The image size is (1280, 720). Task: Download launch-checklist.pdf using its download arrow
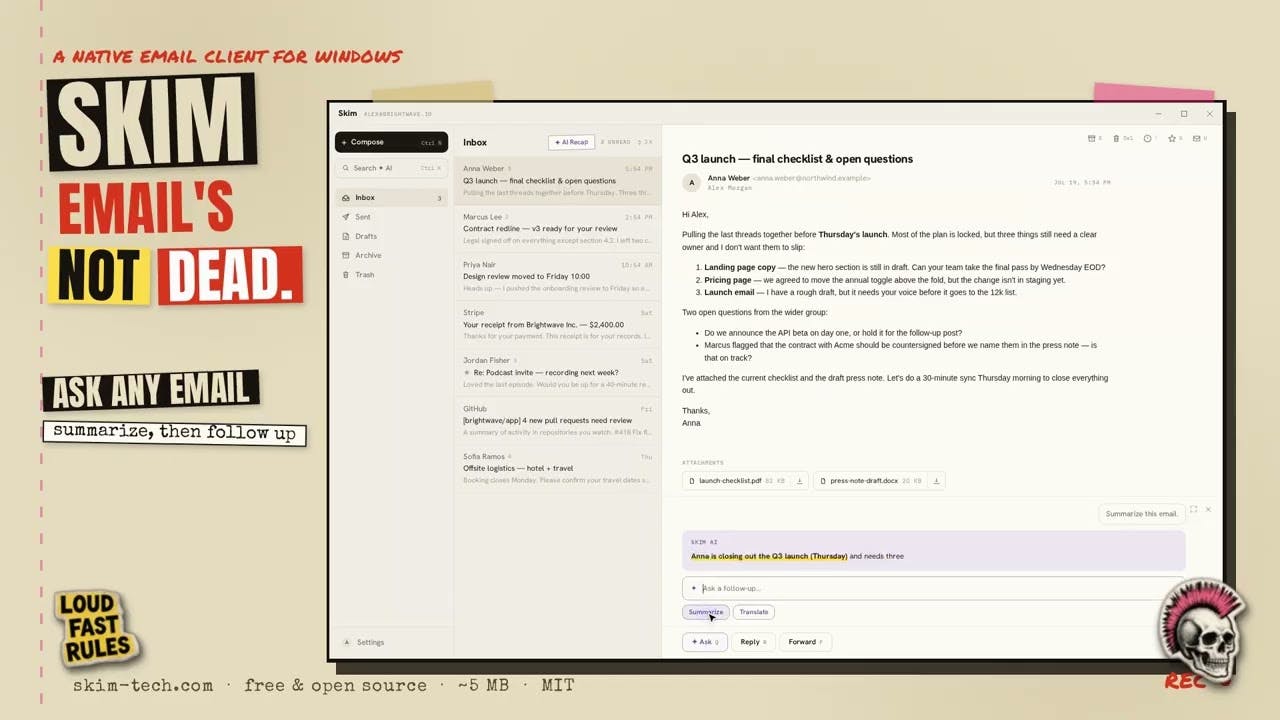pyautogui.click(x=799, y=481)
